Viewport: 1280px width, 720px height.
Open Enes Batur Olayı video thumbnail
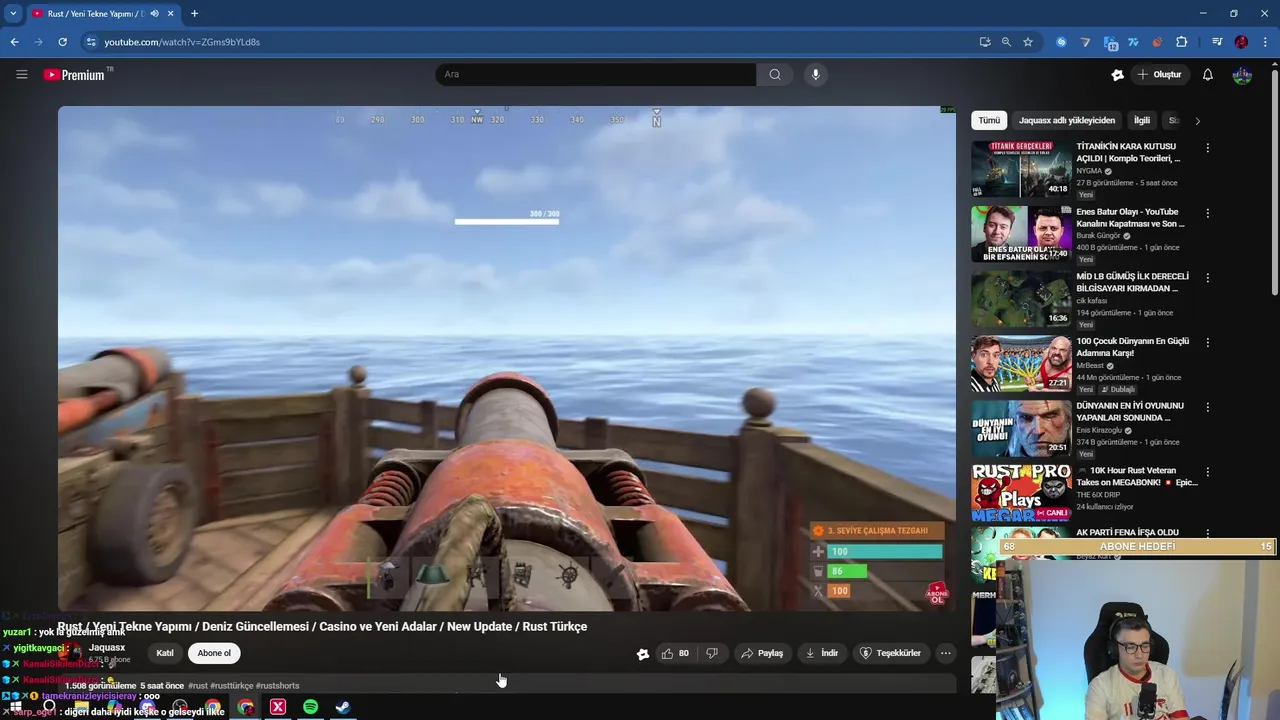point(1021,233)
